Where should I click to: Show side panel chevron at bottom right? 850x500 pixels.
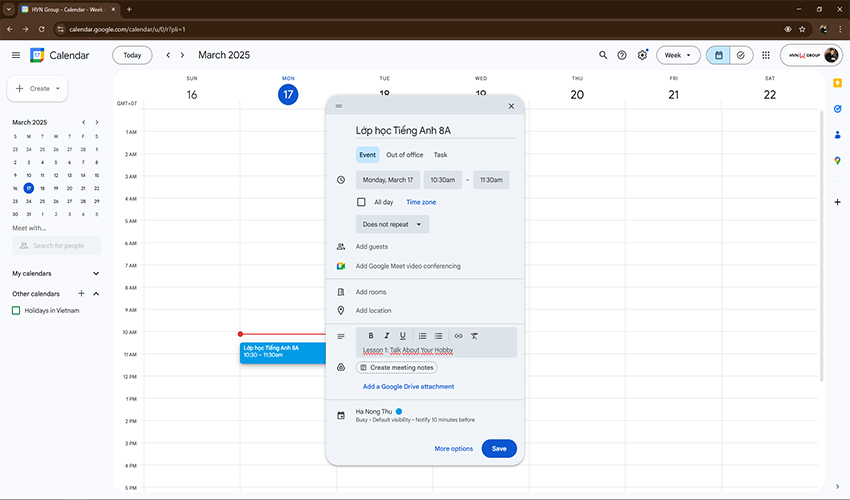838,486
